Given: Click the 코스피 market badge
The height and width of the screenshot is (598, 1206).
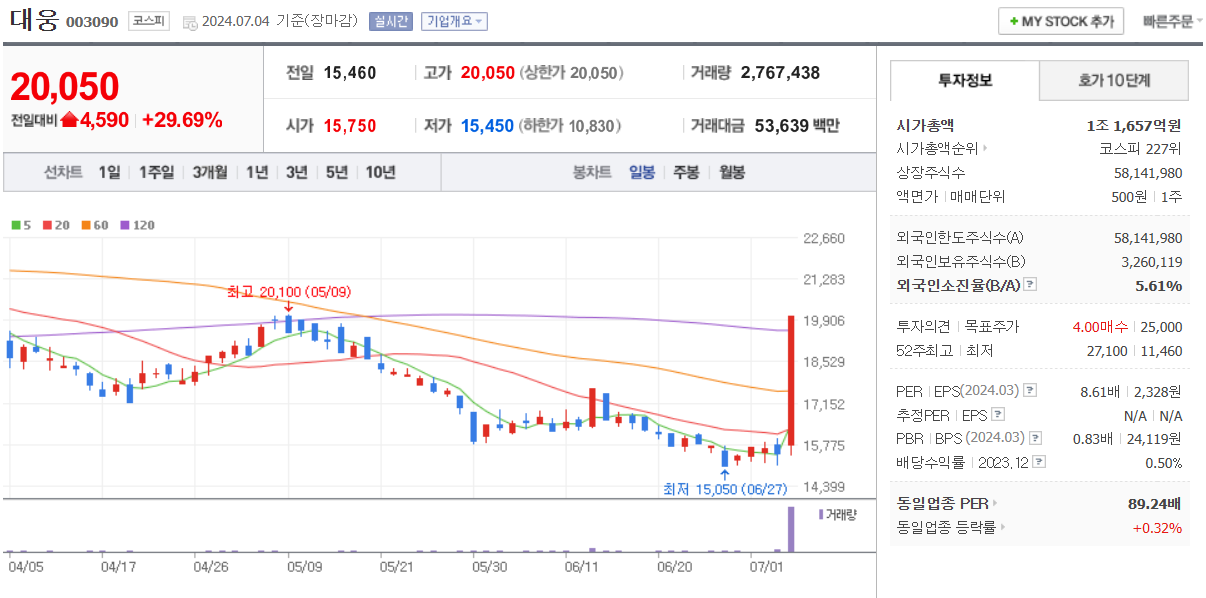Looking at the screenshot, I should (149, 21).
